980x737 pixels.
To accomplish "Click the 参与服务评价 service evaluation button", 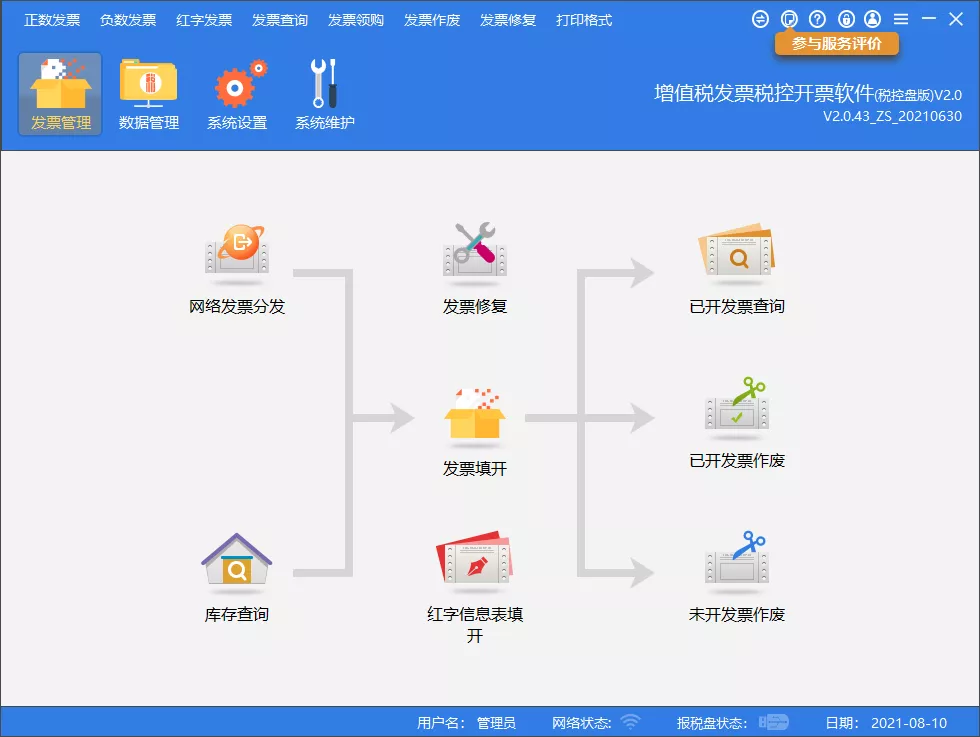I will click(838, 44).
